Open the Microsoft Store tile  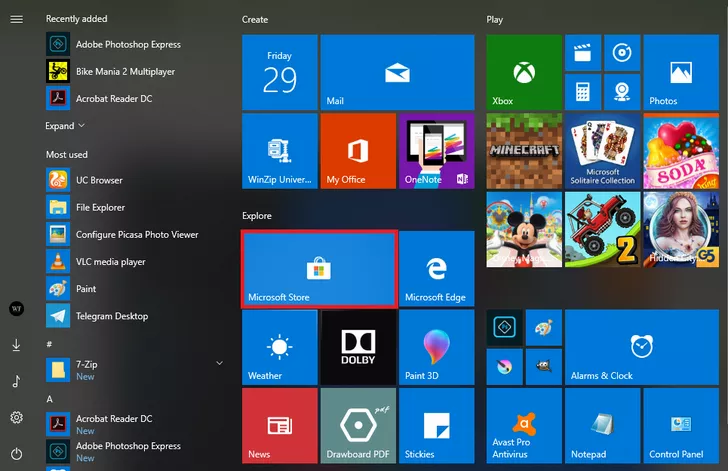coord(319,269)
